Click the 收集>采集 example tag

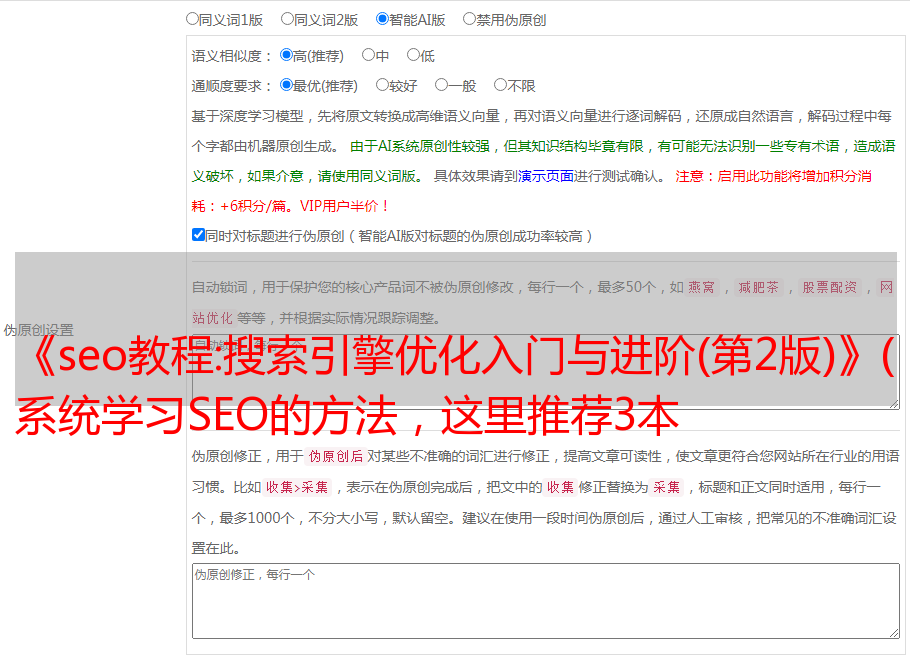[297, 487]
